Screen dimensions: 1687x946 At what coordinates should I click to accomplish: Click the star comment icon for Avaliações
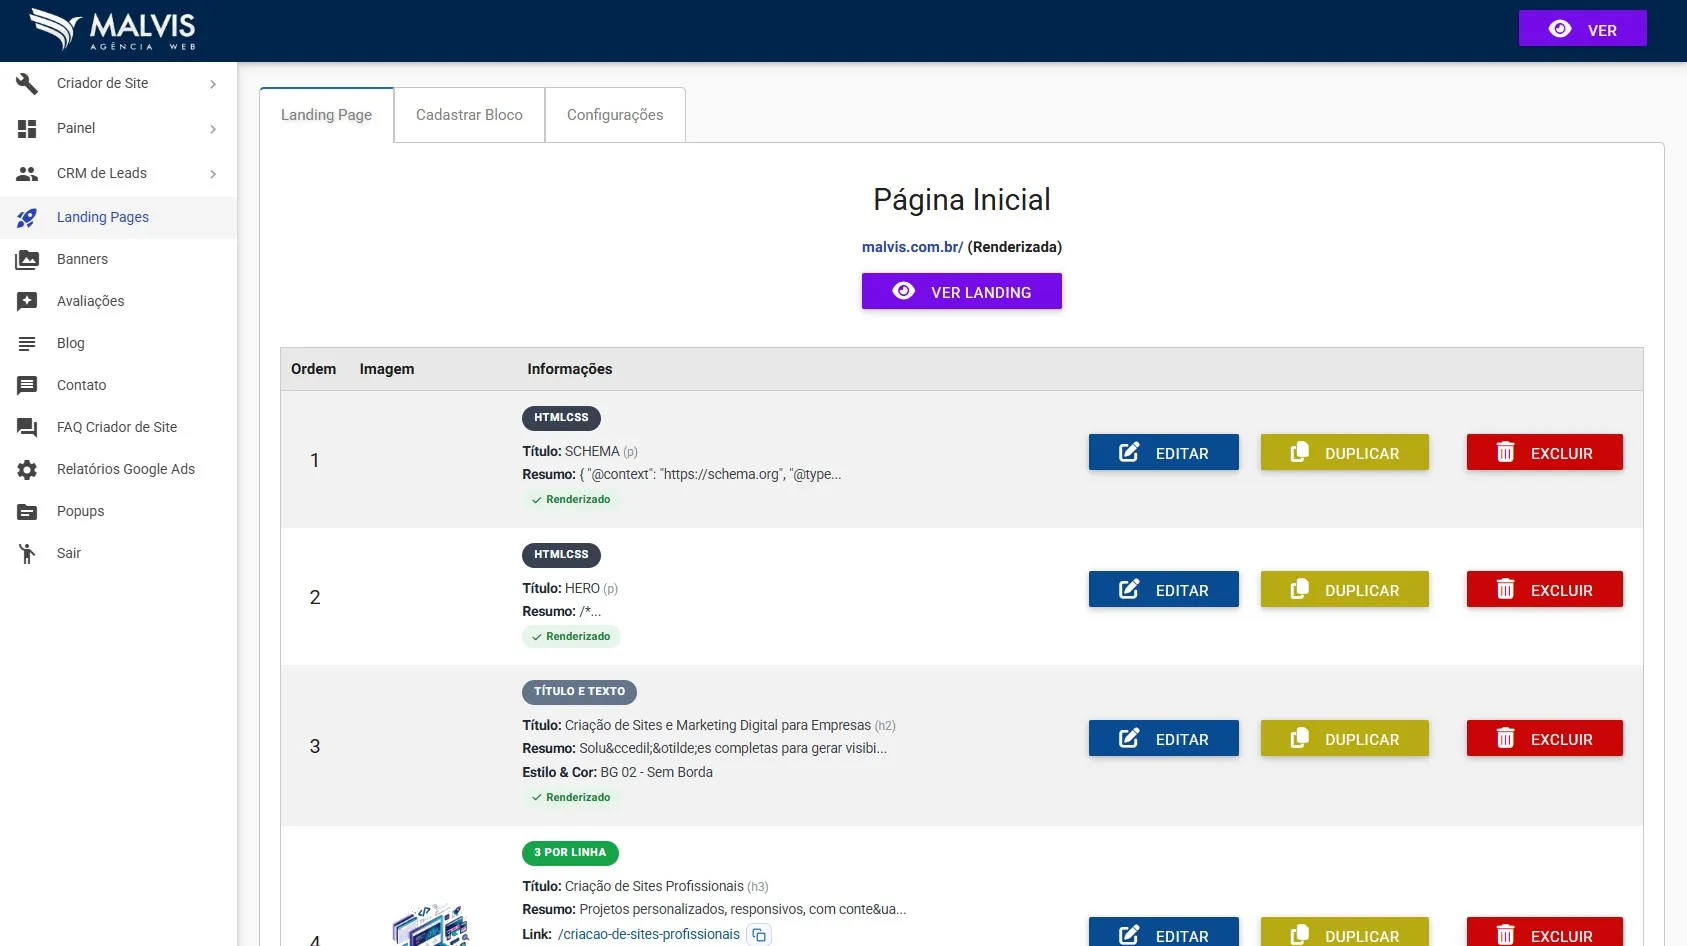(x=27, y=302)
